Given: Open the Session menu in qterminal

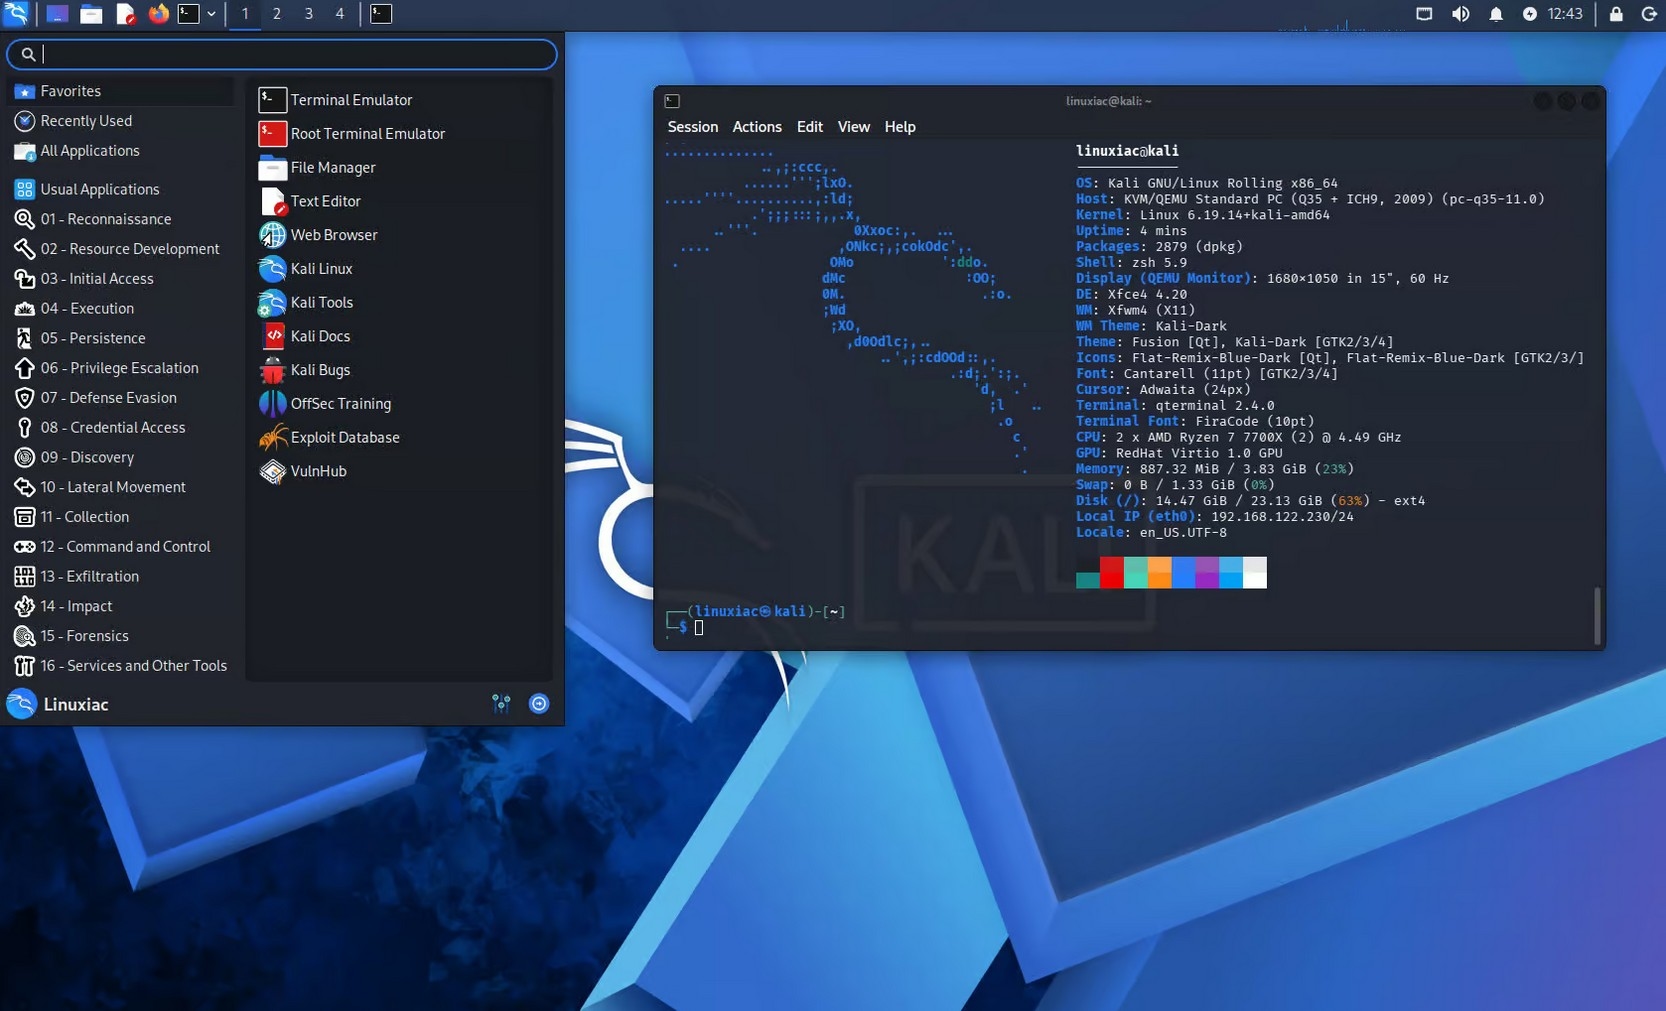Looking at the screenshot, I should pos(693,127).
